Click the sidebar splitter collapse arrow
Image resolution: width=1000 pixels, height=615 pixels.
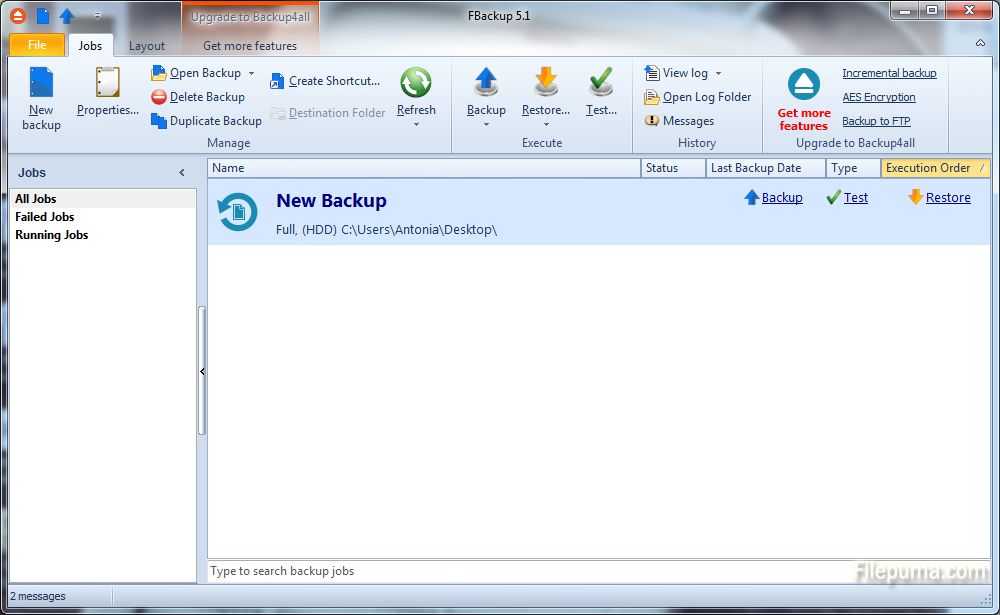202,371
